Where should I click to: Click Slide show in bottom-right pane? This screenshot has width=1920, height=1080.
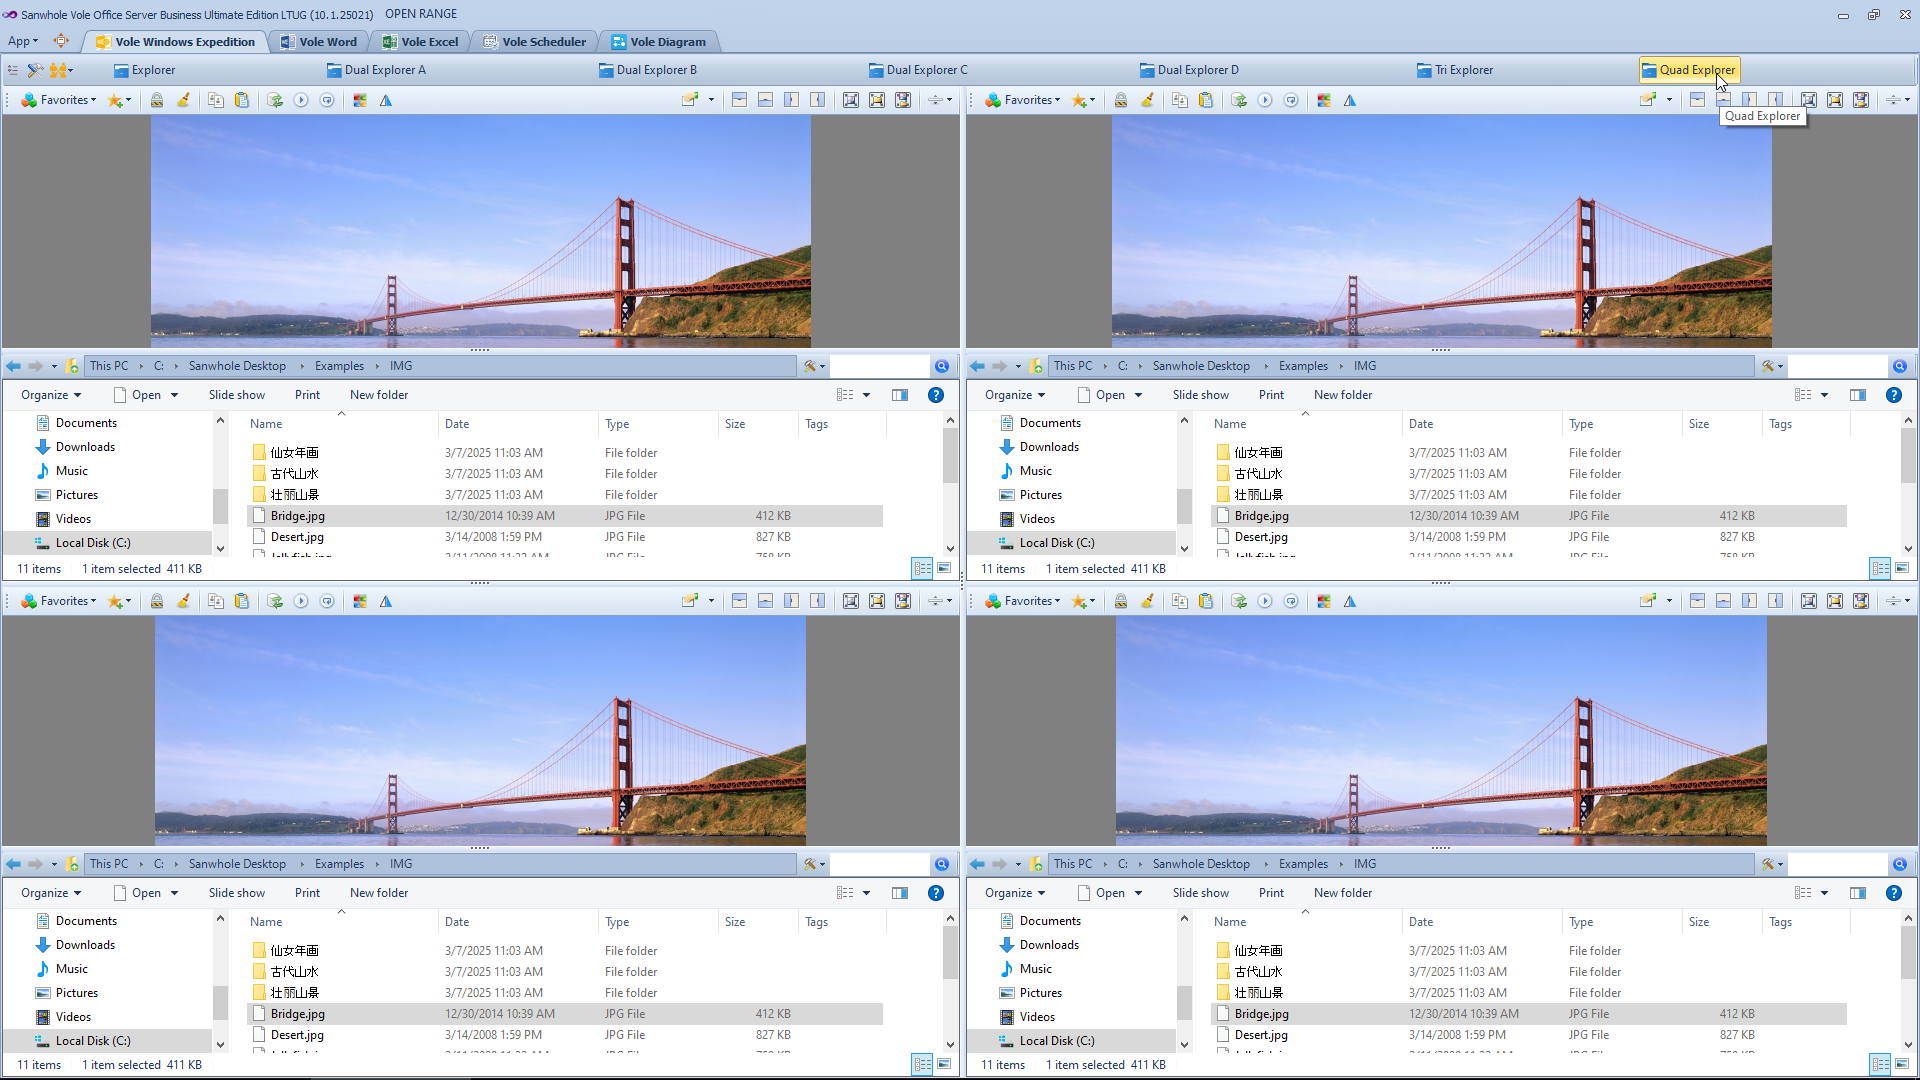click(x=1201, y=893)
